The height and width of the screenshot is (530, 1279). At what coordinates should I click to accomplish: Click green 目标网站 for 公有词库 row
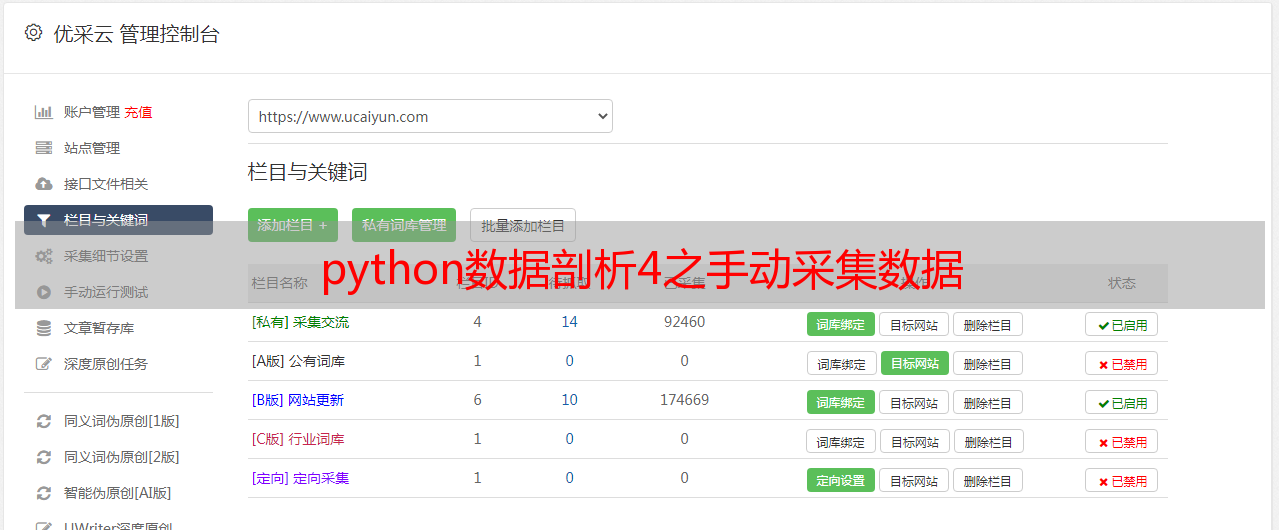tap(915, 363)
